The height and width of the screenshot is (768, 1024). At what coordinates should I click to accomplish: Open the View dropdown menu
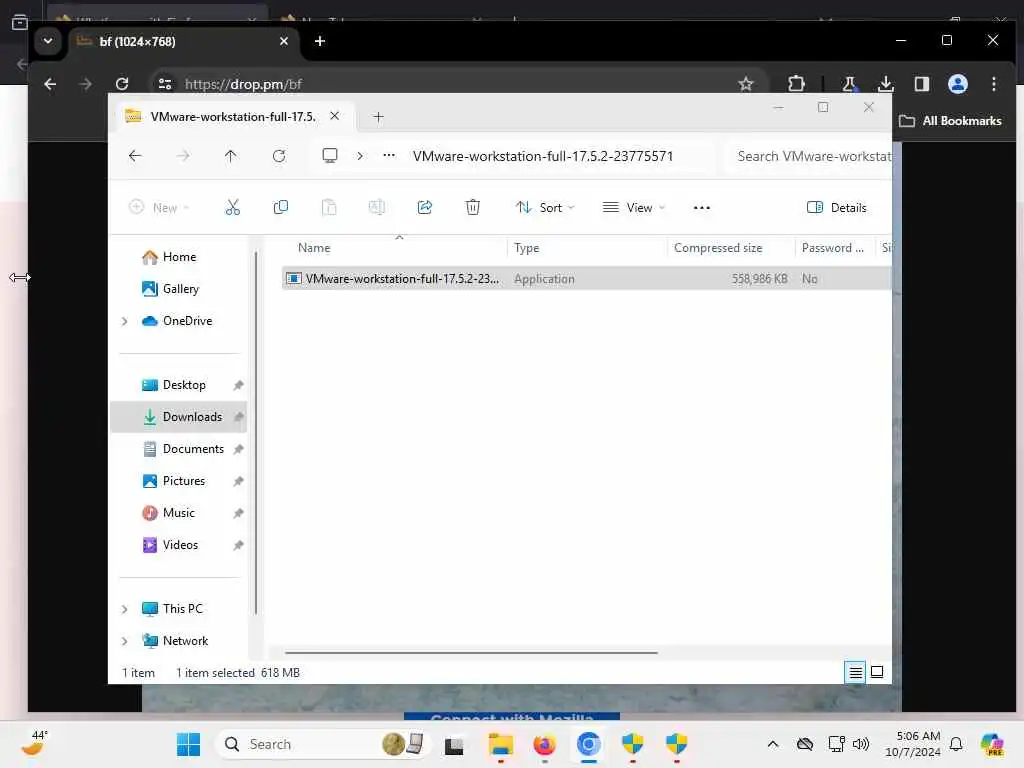point(633,208)
